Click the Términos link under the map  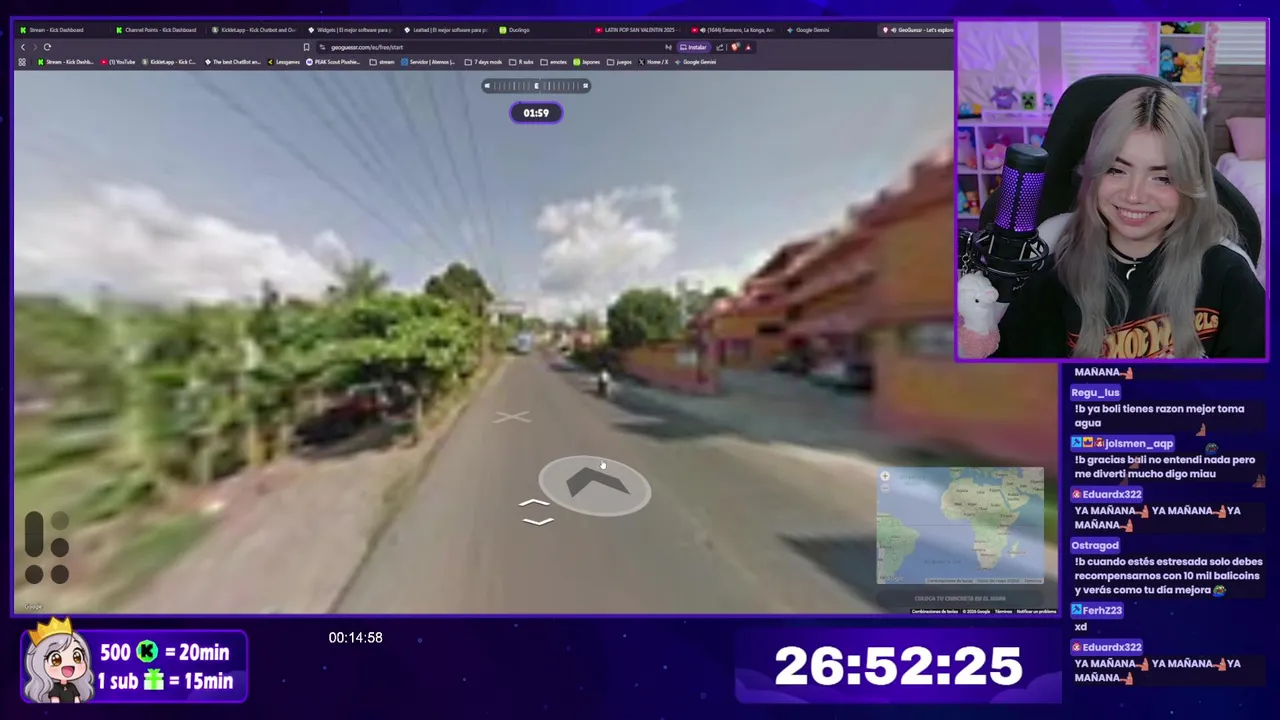[1003, 611]
